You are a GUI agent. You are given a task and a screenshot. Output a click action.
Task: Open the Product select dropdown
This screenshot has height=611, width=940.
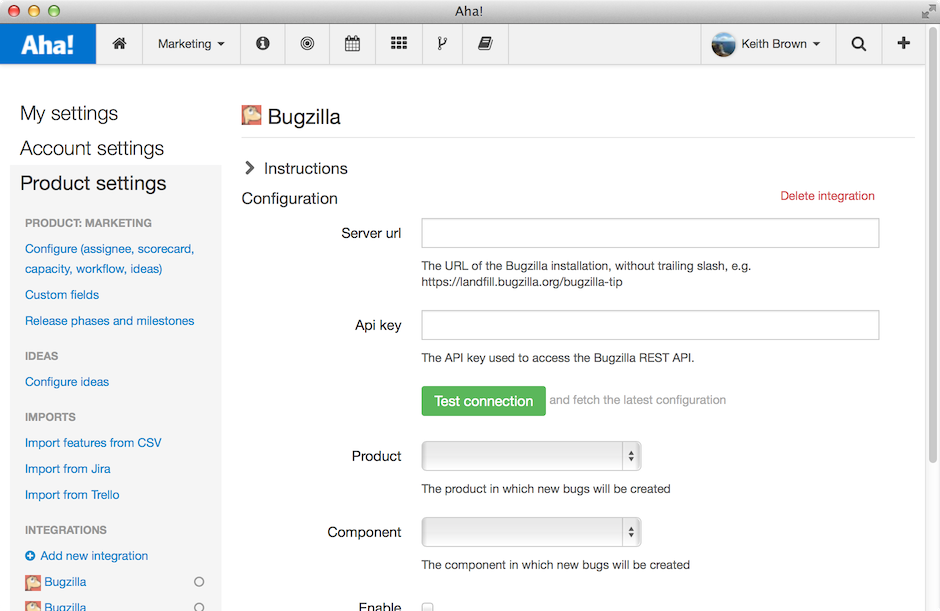tap(531, 456)
